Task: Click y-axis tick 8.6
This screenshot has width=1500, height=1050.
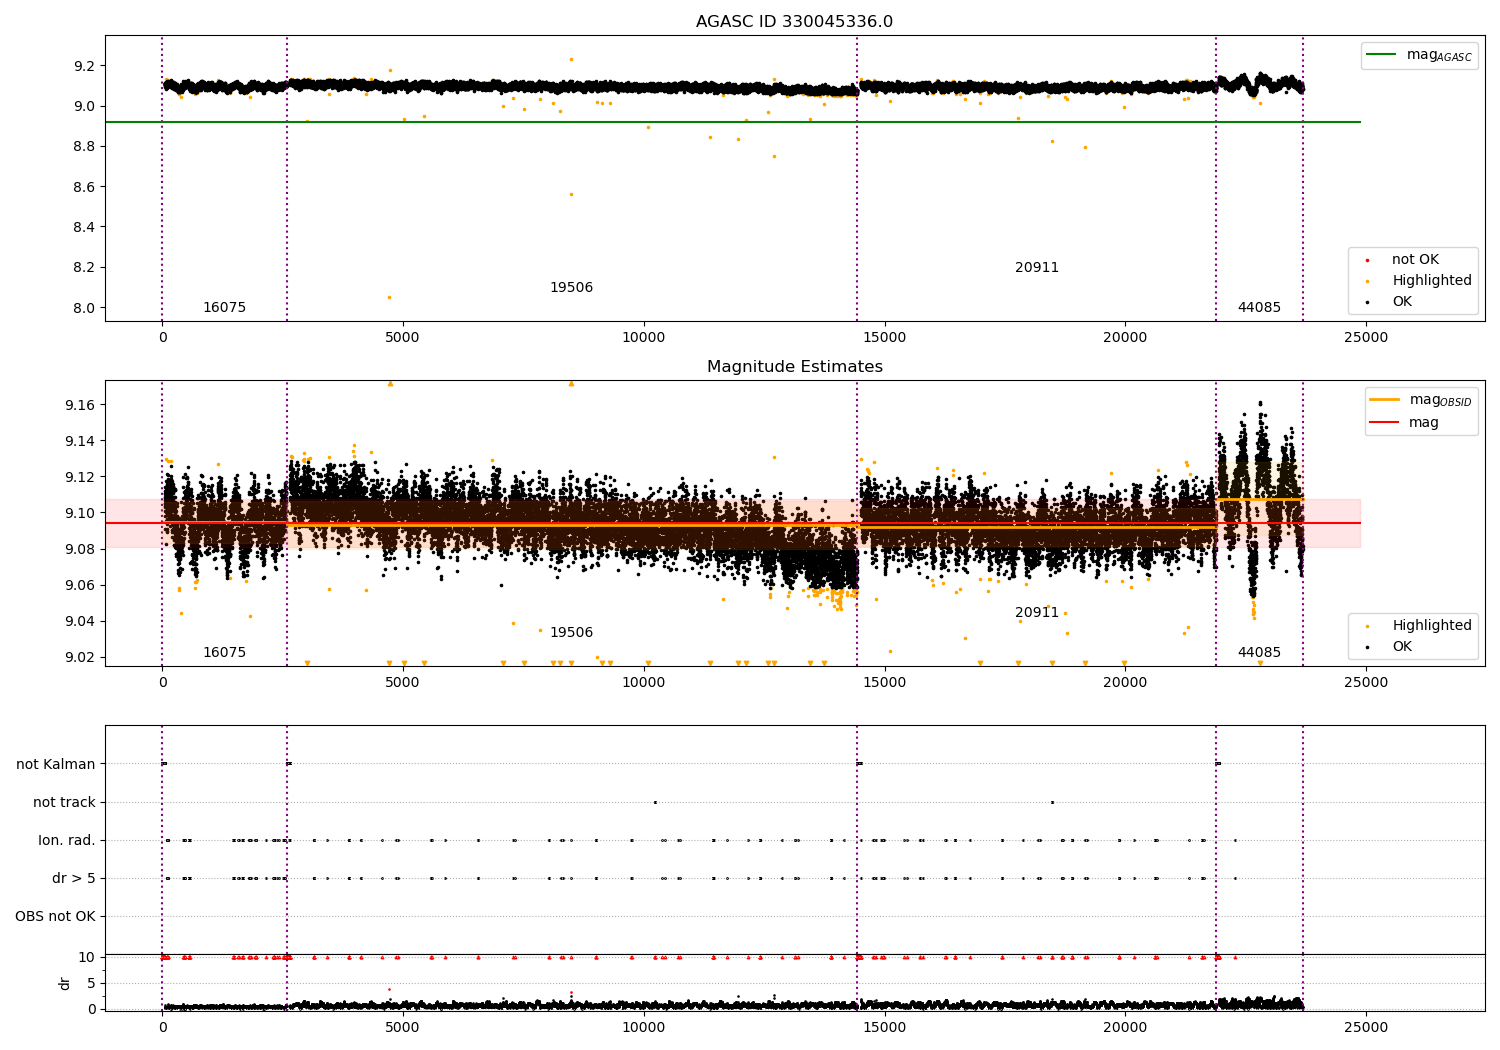Action: coord(84,187)
